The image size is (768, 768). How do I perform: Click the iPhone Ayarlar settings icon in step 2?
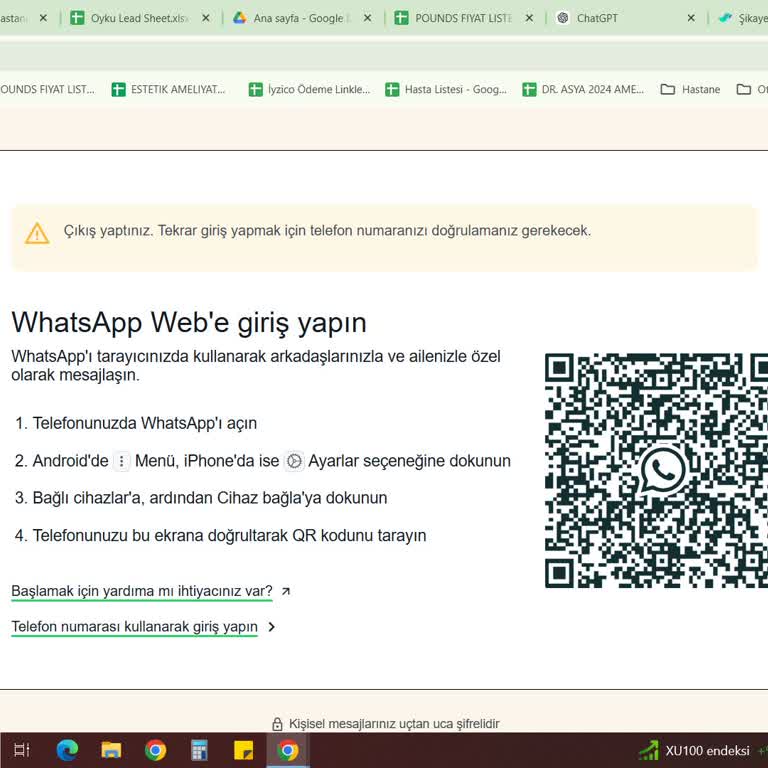294,461
